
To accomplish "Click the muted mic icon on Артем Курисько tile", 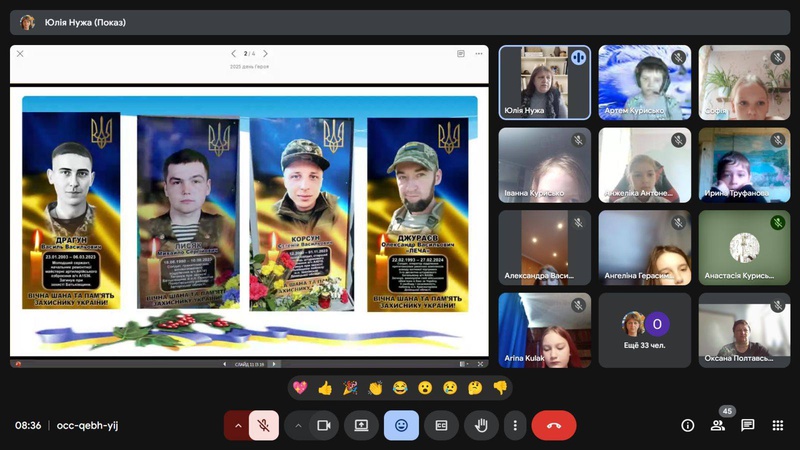I will (x=678, y=57).
